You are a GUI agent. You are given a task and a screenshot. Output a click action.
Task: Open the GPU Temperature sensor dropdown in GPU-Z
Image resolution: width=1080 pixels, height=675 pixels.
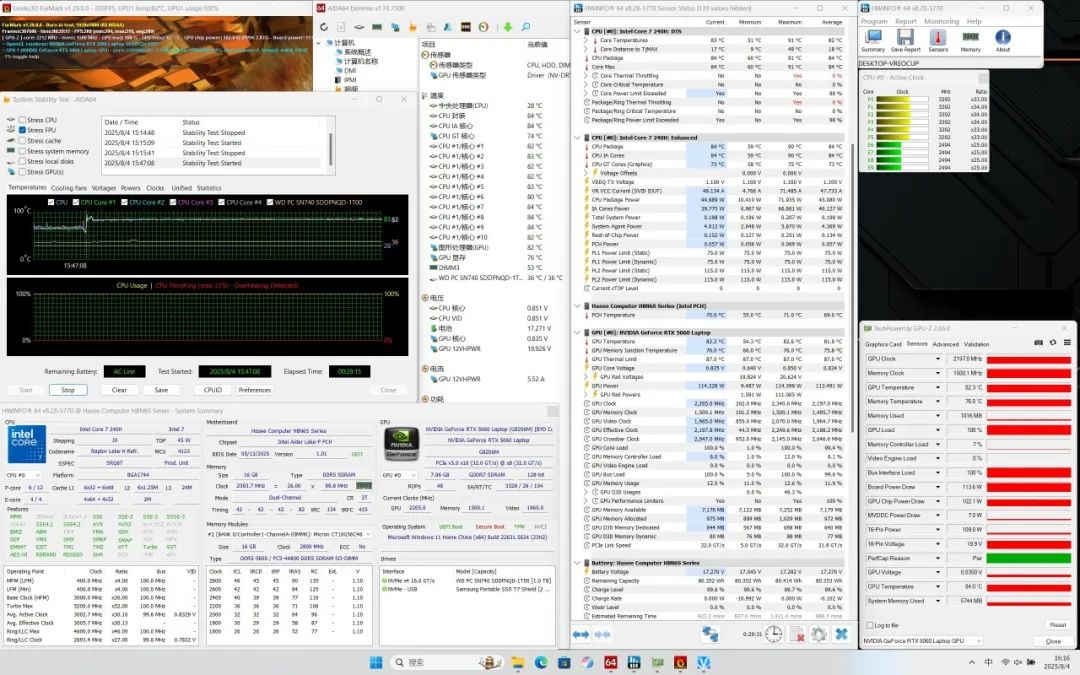[937, 388]
